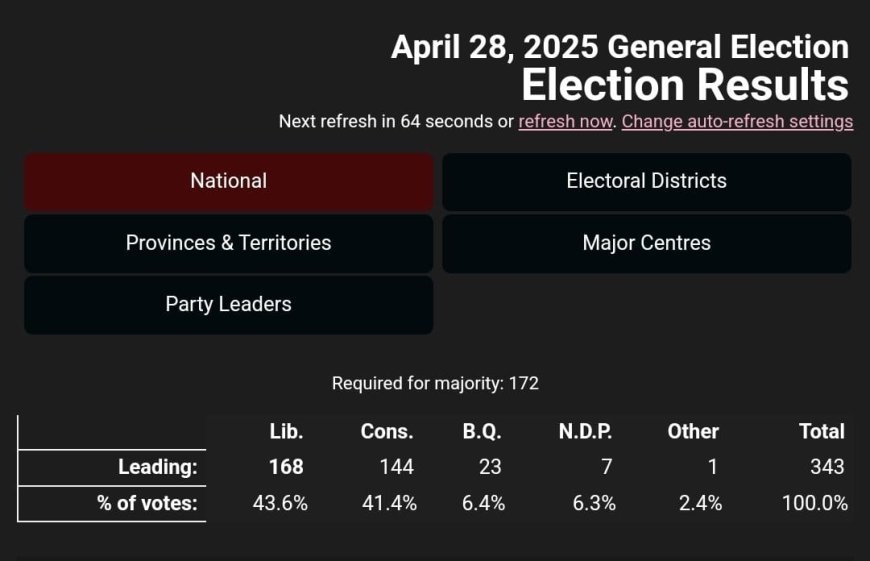Screen dimensions: 870x561
Task: Click the Other column header
Action: tap(693, 431)
